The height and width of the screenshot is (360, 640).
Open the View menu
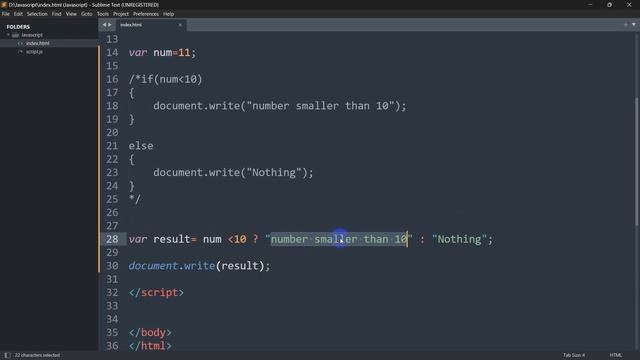click(71, 14)
